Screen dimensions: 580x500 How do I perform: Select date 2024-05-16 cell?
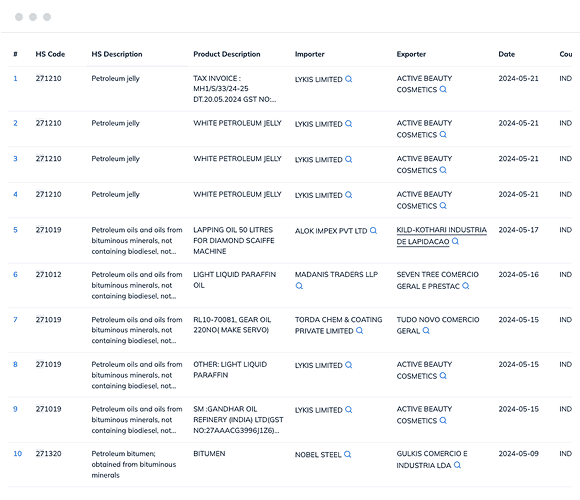[519, 274]
